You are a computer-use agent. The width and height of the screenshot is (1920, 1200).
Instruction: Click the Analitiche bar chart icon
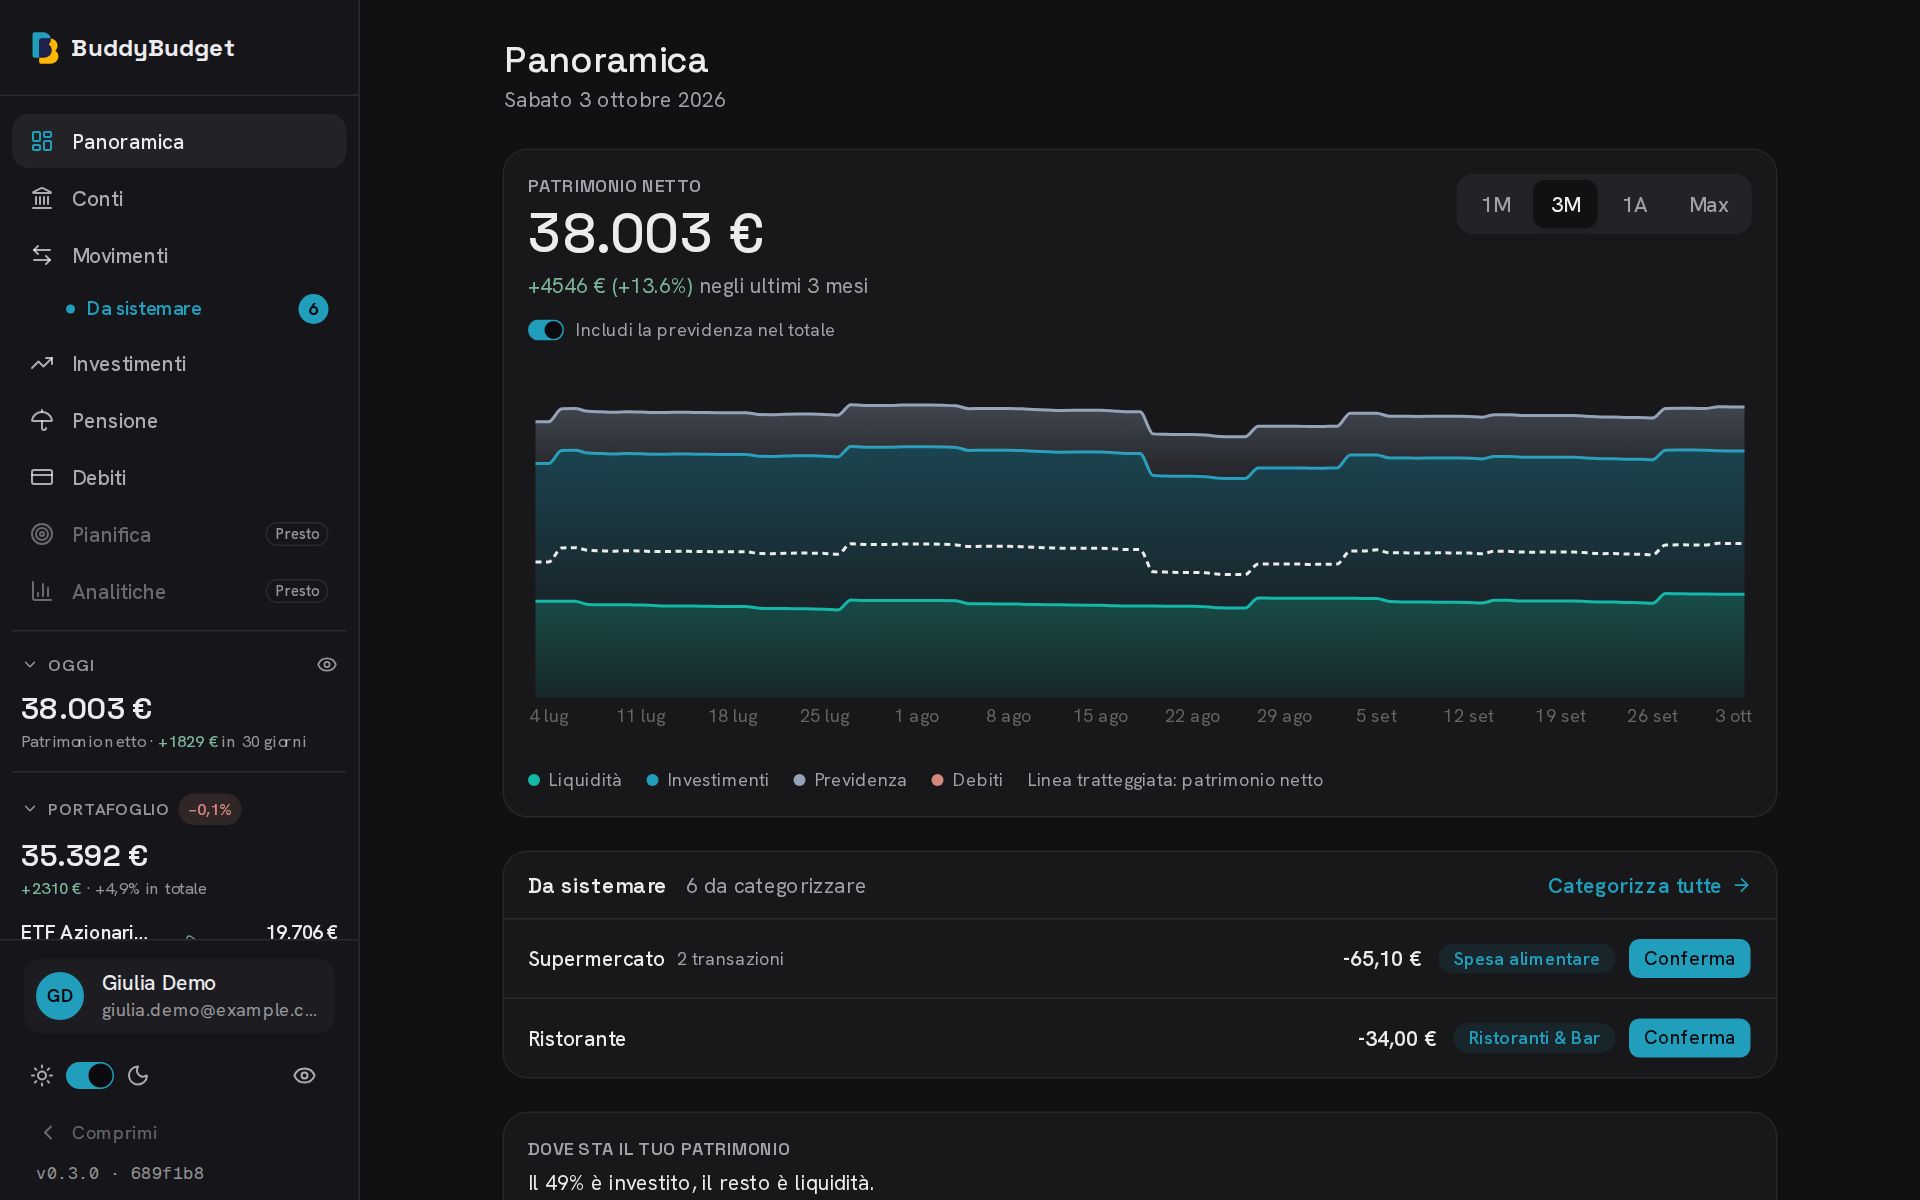pyautogui.click(x=42, y=591)
